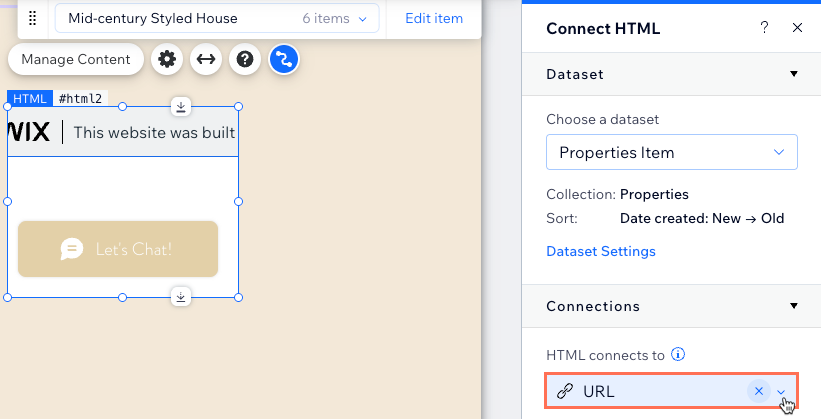This screenshot has width=821, height=419.
Task: Click the blue connect to data icon
Action: tap(284, 59)
